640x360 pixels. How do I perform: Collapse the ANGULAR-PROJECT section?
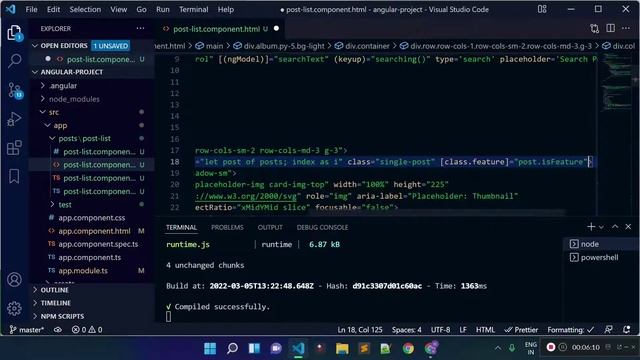(x=35, y=72)
